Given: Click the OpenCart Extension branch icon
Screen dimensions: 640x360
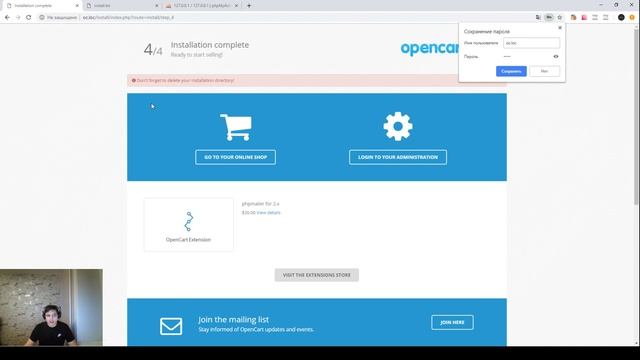Looking at the screenshot, I should pos(188,222).
